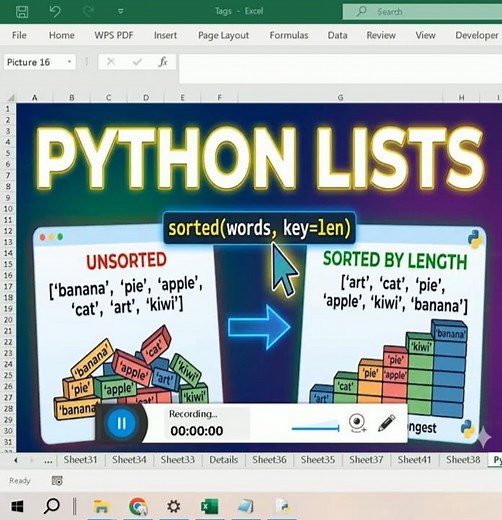The height and width of the screenshot is (520, 502).
Task: Click the Save icon in title bar
Action: [x=22, y=12]
